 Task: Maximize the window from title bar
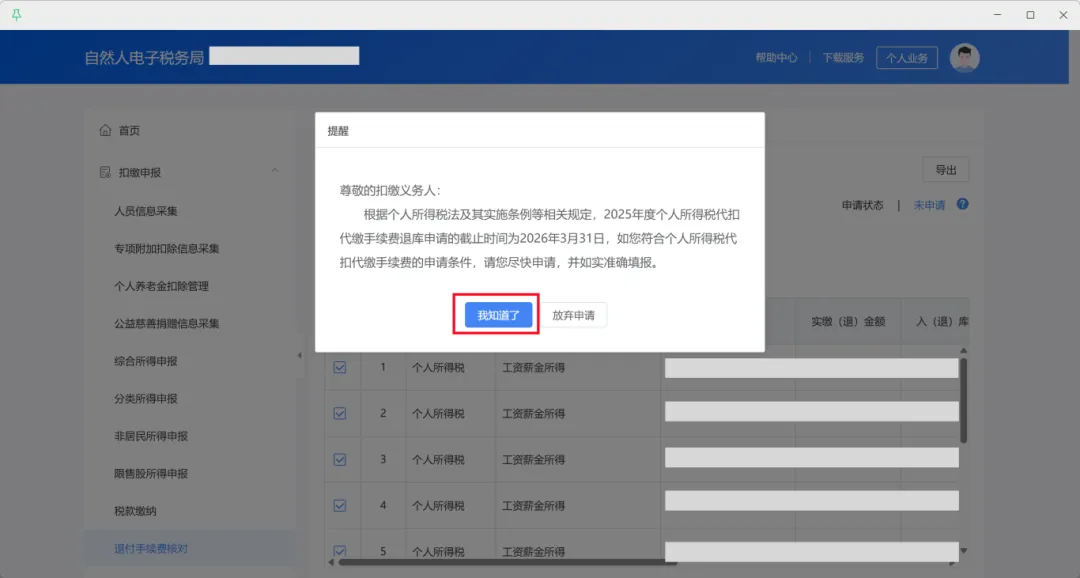point(1030,15)
